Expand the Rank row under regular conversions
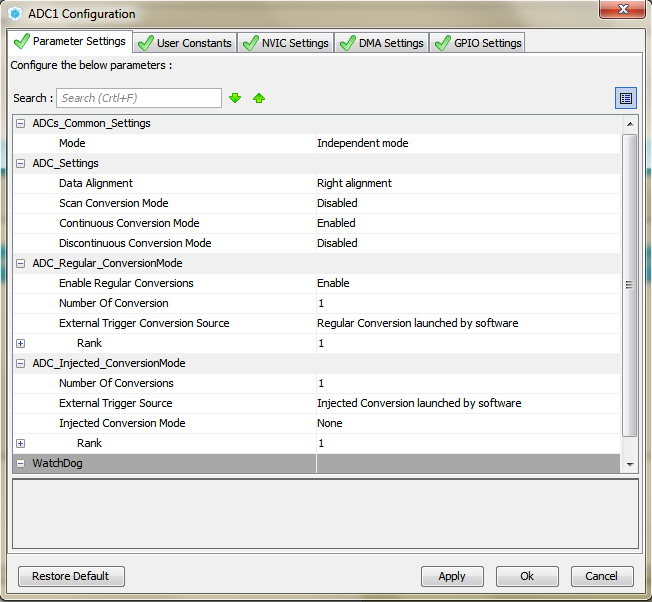The image size is (652, 602). pyautogui.click(x=20, y=343)
